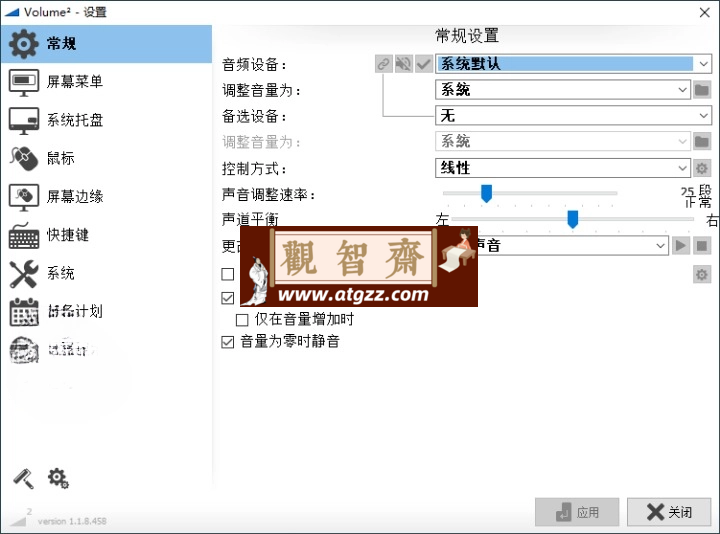Image resolution: width=720 pixels, height=534 pixels.
Task: Enable the 仅在音量增加时 checkbox
Action: (x=242, y=320)
